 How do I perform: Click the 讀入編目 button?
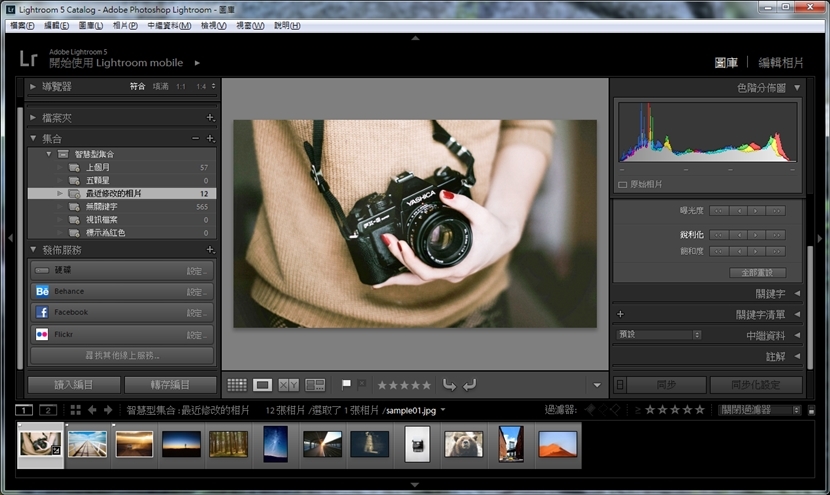click(x=74, y=385)
